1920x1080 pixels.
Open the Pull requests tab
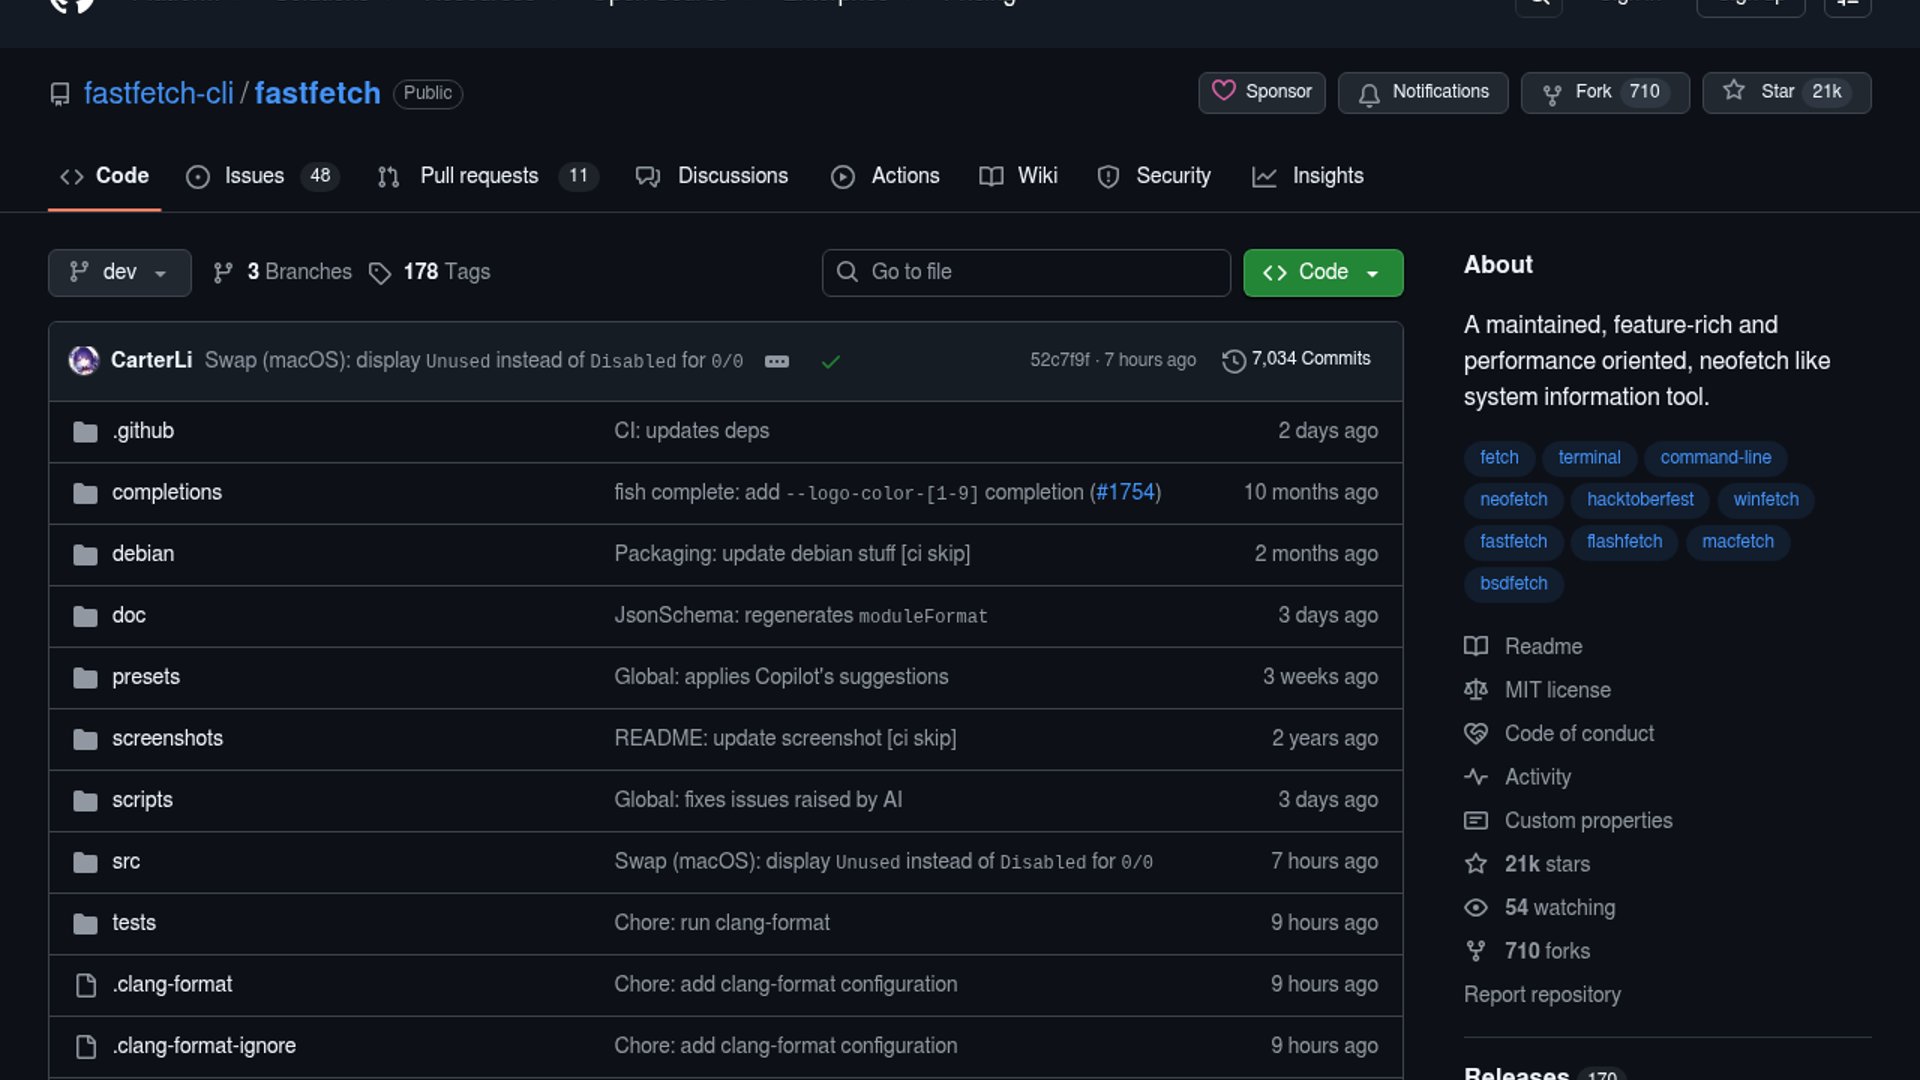click(x=479, y=176)
